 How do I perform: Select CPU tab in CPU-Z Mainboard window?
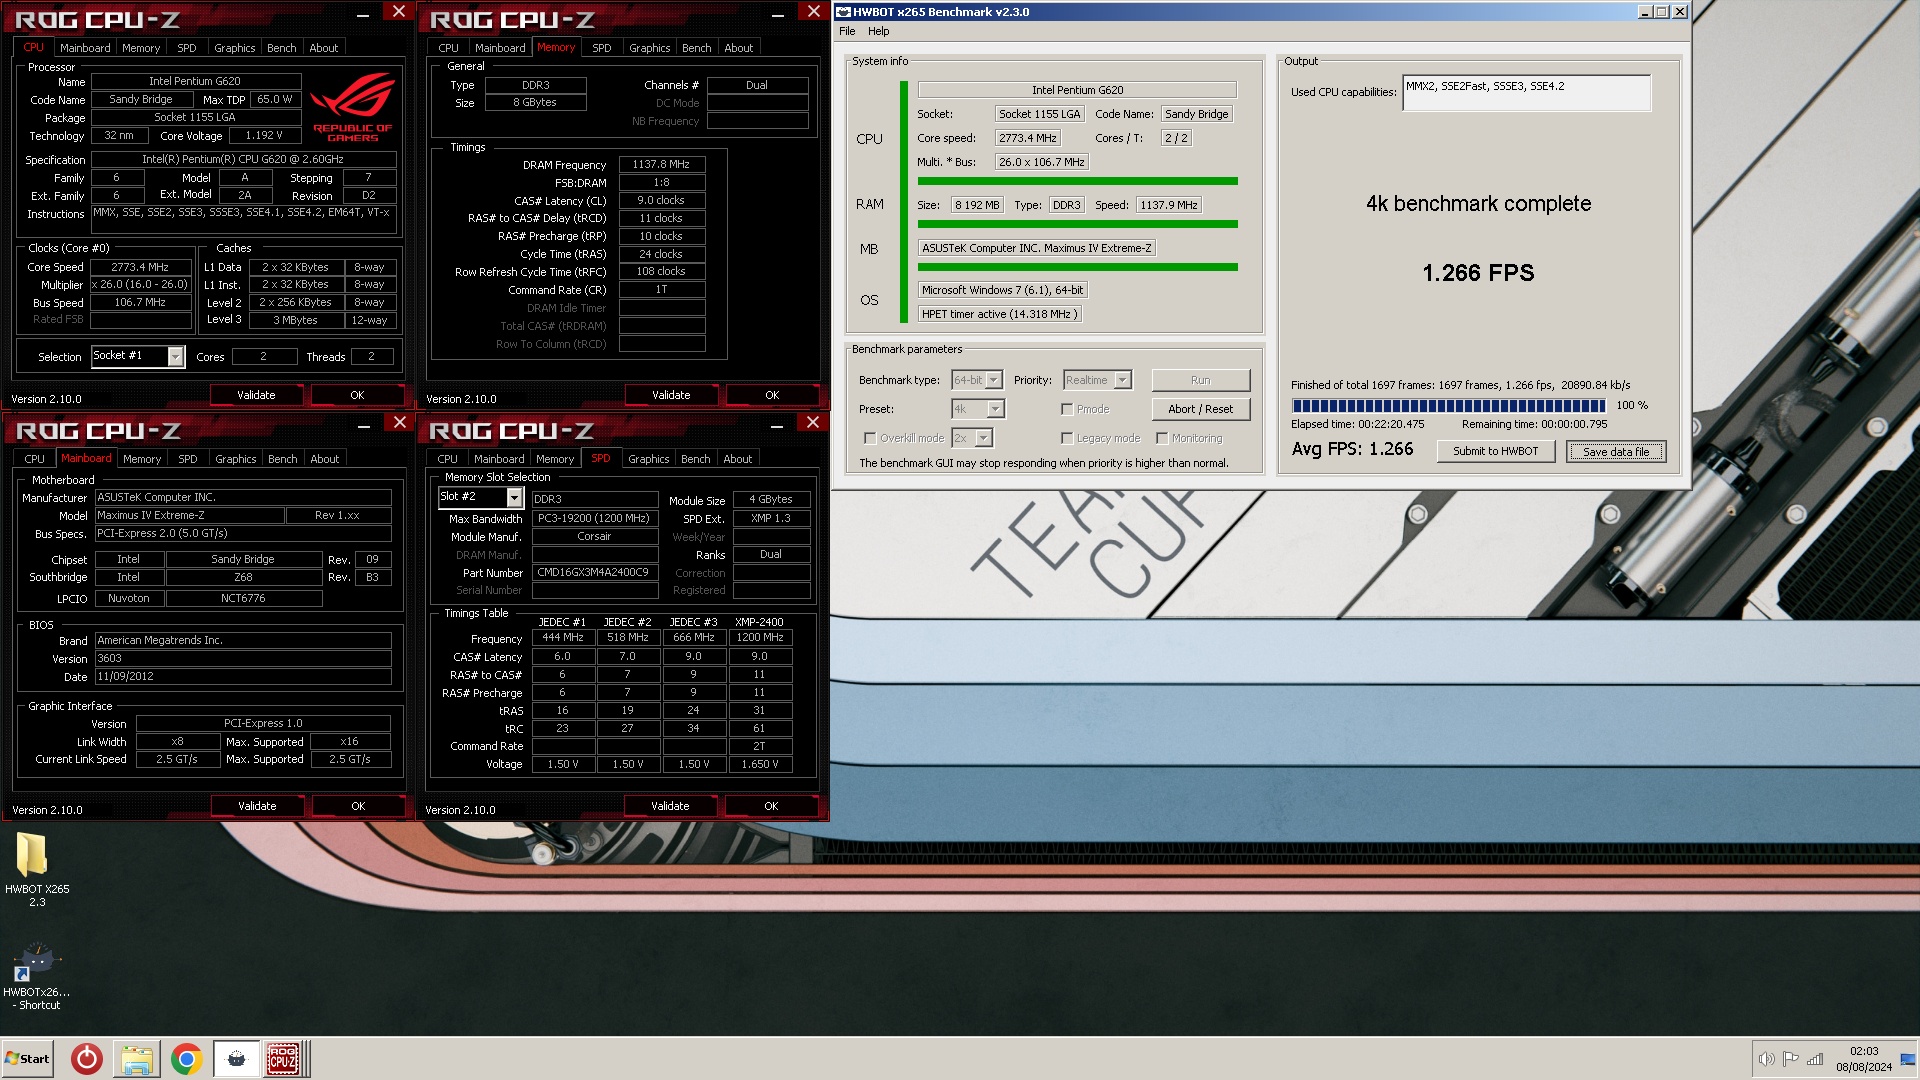(34, 459)
